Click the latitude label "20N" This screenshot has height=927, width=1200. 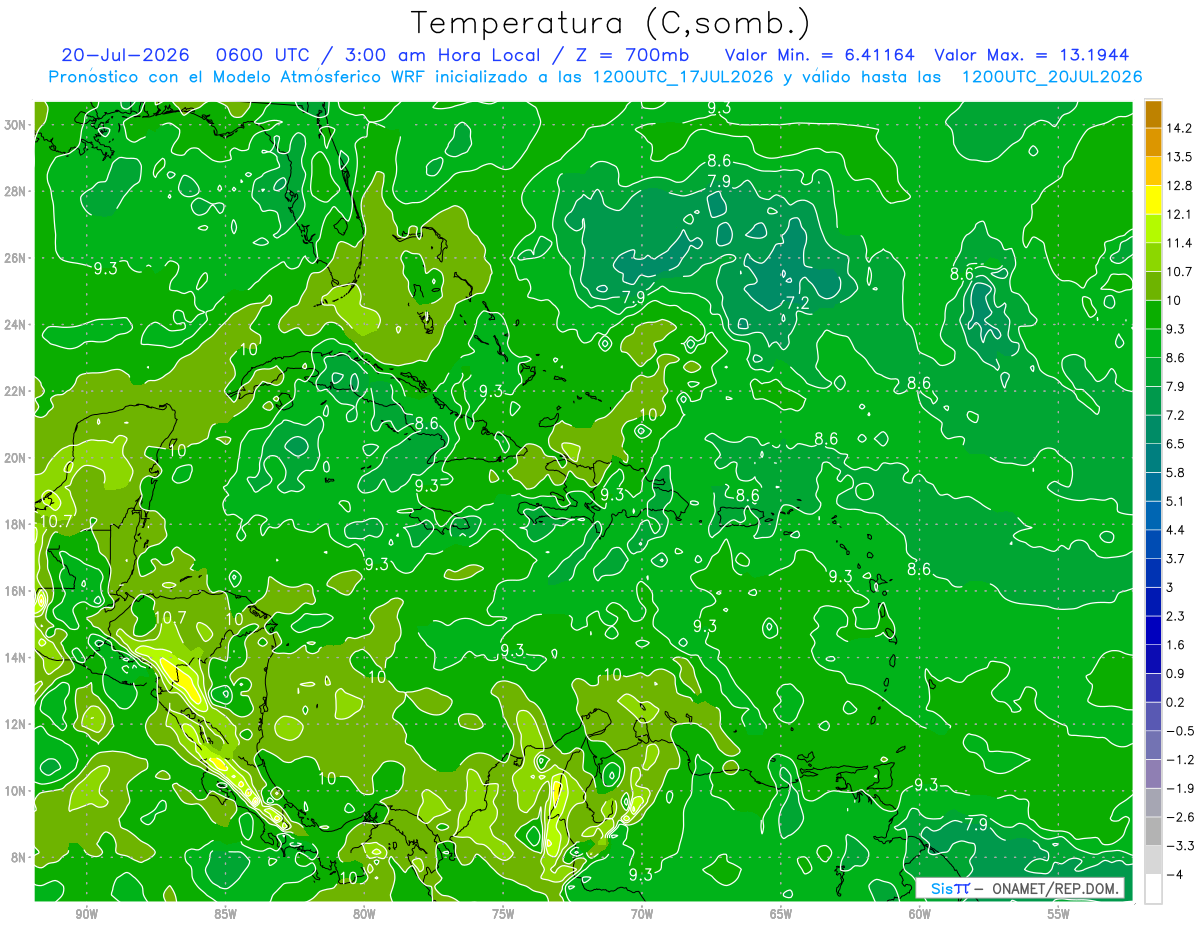(x=16, y=458)
